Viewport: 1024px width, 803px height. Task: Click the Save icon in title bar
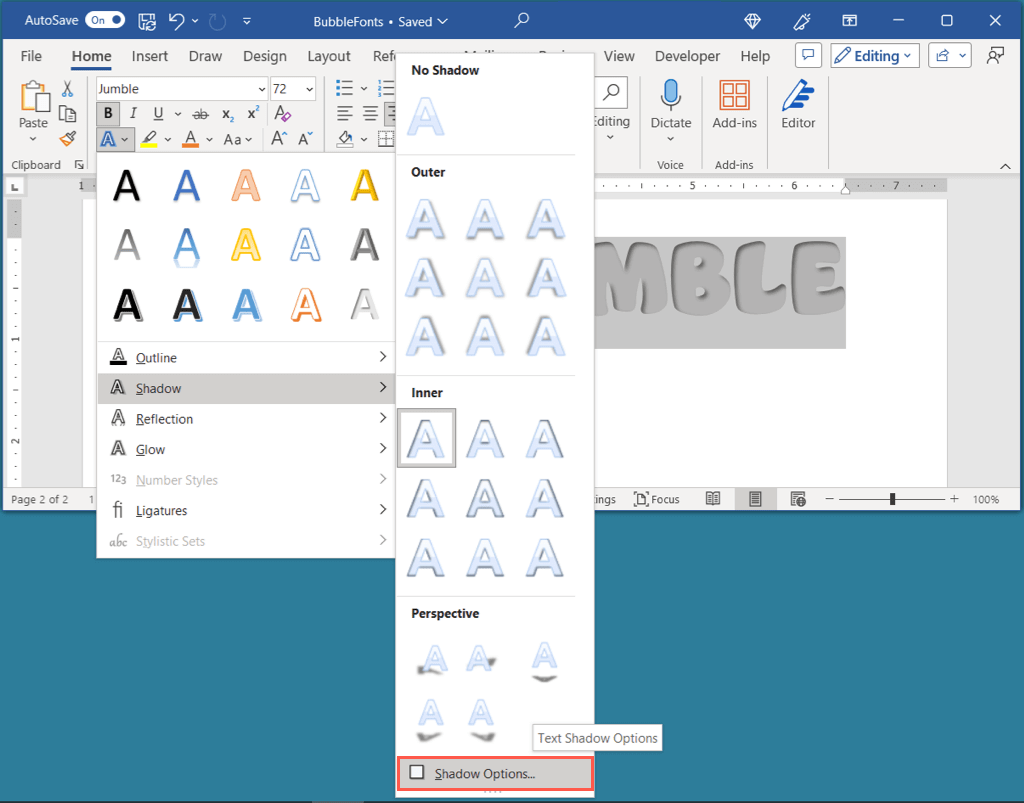click(x=146, y=20)
